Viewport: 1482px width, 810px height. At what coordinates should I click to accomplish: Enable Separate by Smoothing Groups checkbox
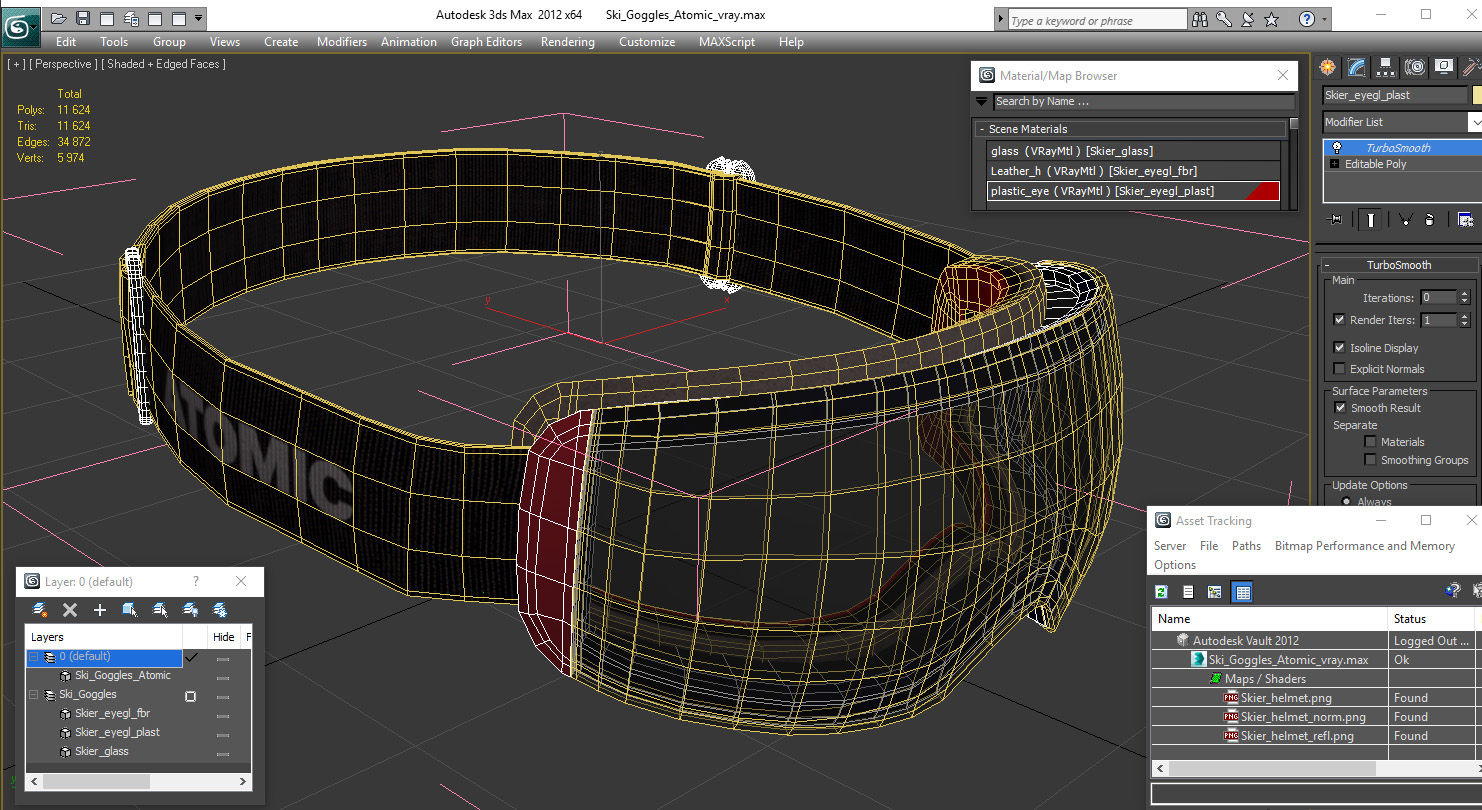[x=1370, y=460]
